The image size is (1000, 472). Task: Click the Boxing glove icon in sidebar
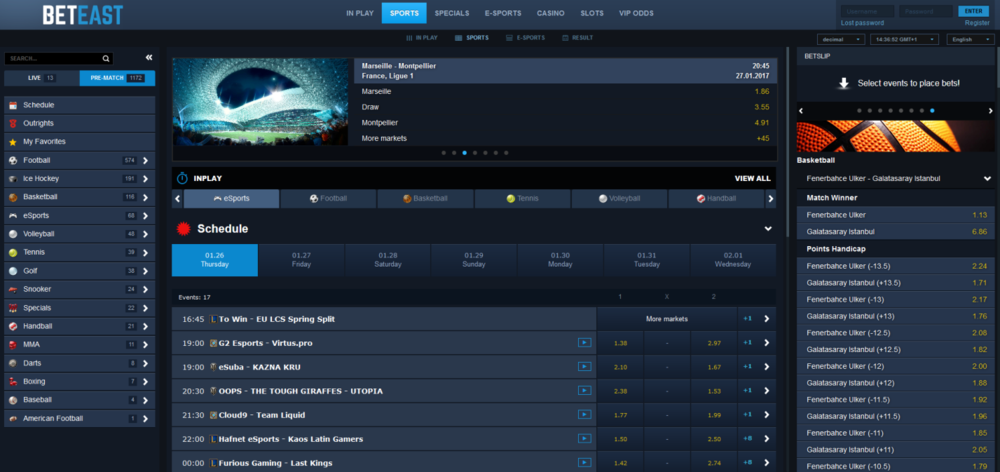coord(13,382)
